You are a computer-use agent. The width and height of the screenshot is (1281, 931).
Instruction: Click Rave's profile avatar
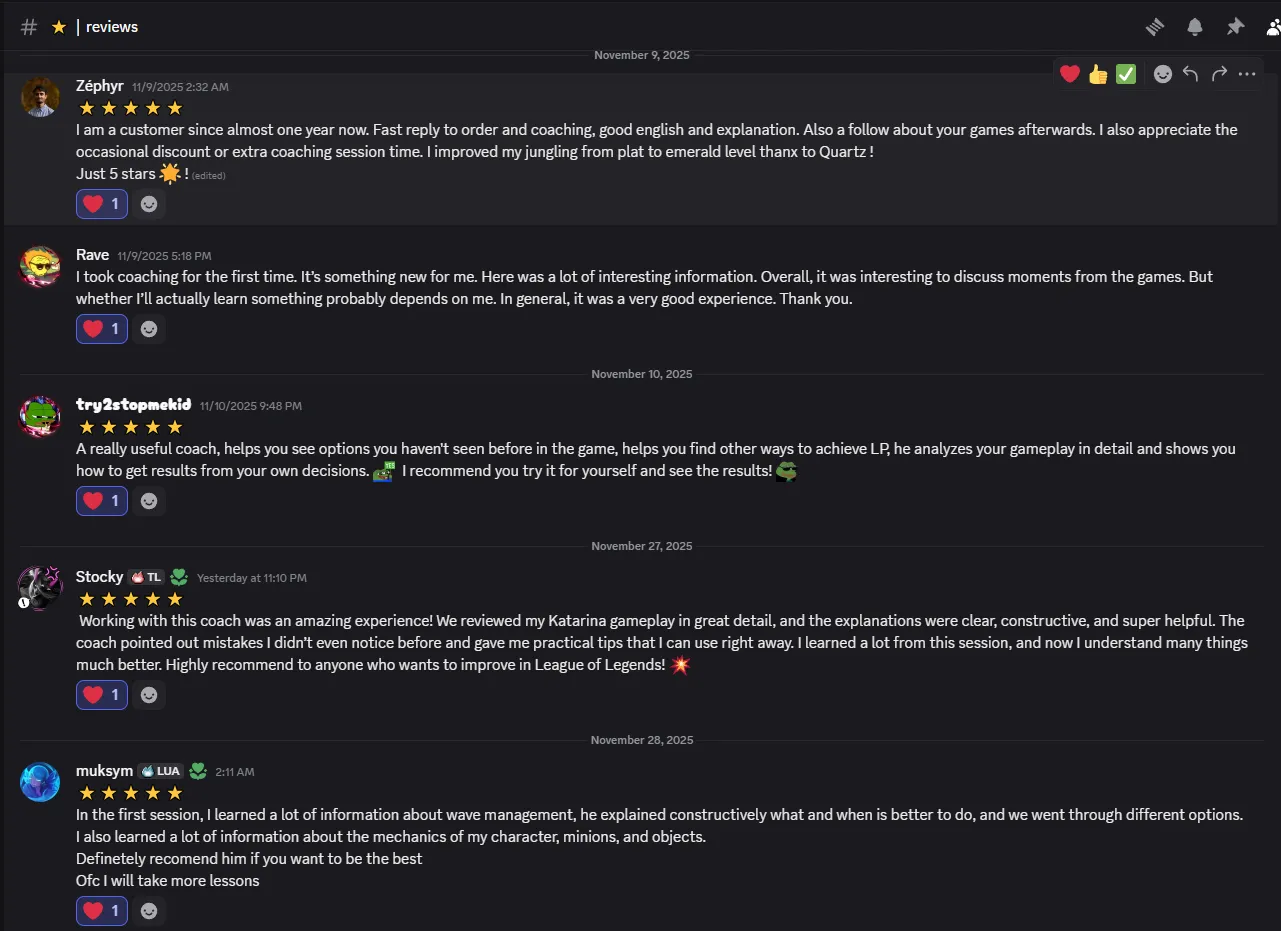(x=40, y=267)
